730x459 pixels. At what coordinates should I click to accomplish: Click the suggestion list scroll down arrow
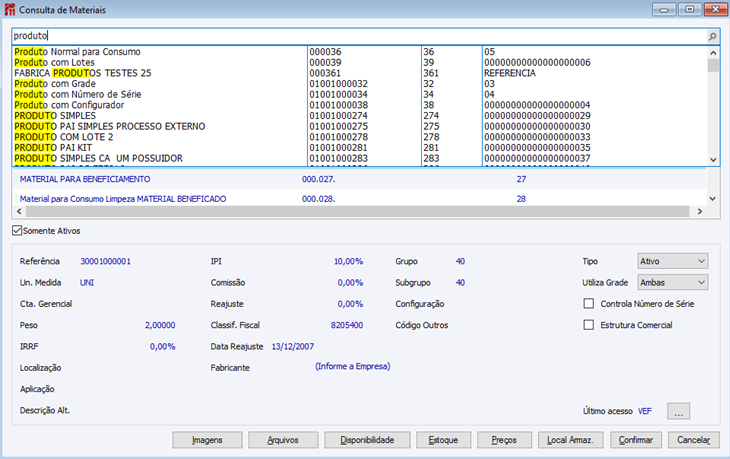(x=713, y=160)
